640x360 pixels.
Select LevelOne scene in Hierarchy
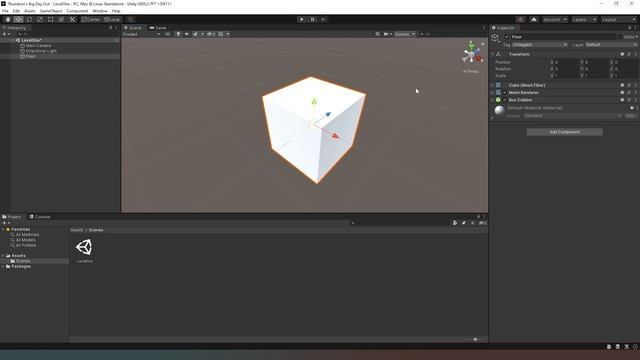tap(31, 40)
